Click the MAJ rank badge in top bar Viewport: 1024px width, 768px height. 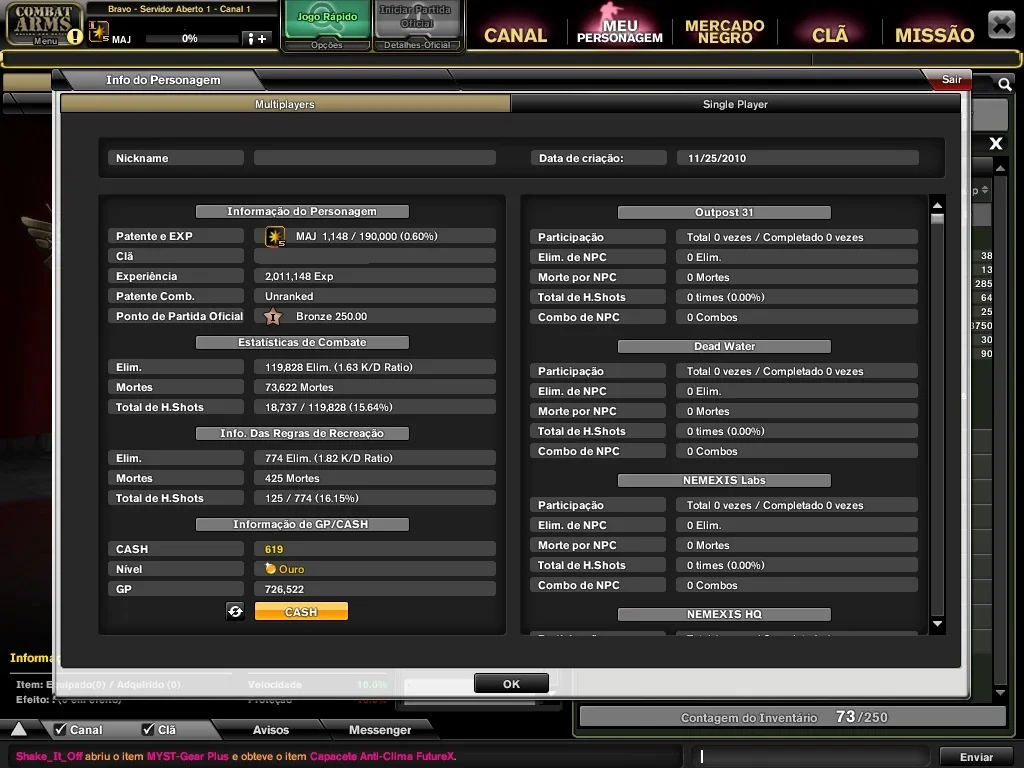tap(99, 32)
